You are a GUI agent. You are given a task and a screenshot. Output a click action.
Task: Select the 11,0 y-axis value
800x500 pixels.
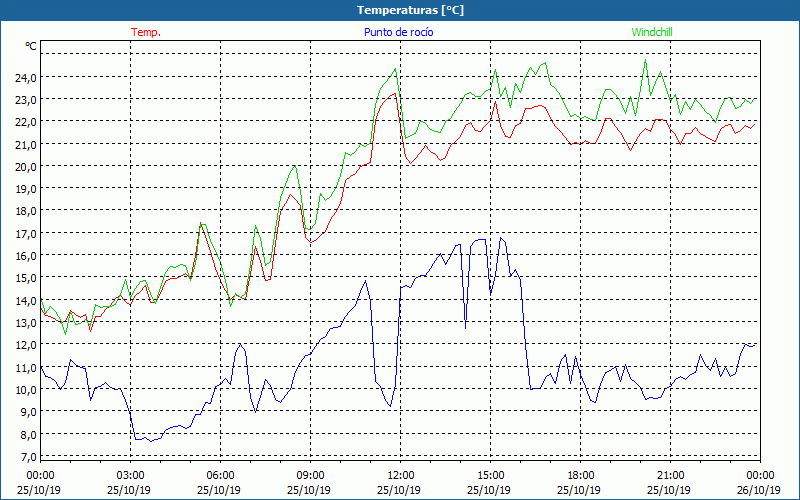click(x=27, y=368)
